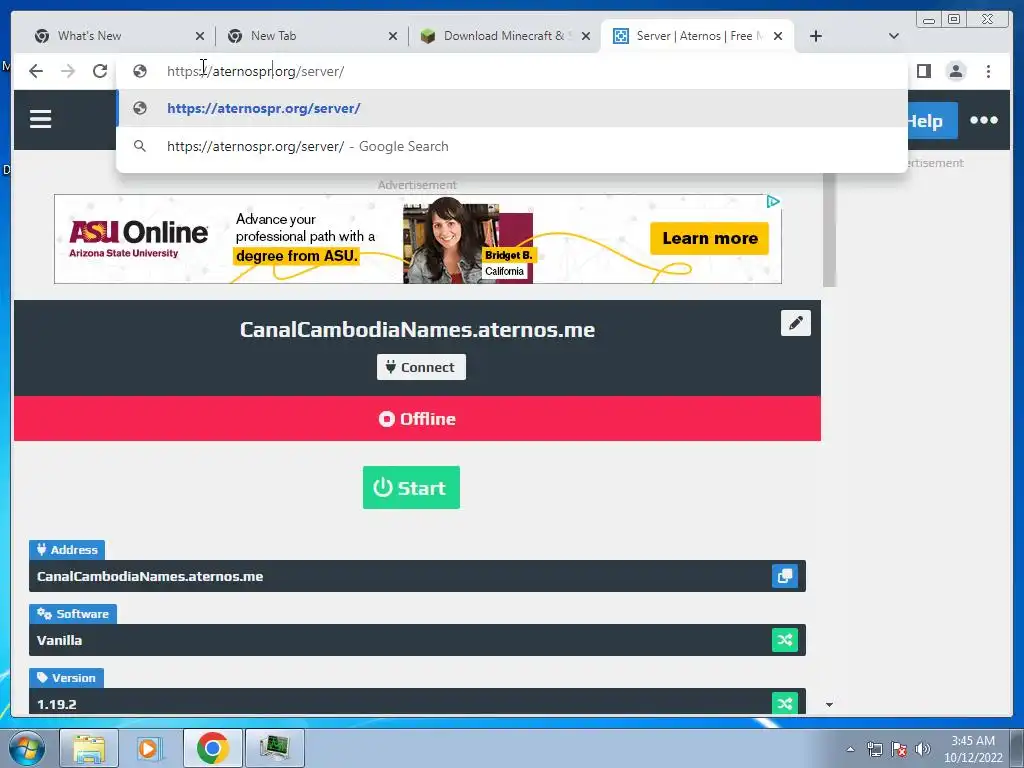The image size is (1024, 768).
Task: Open AdChoices icon on ASU ad
Action: click(773, 202)
